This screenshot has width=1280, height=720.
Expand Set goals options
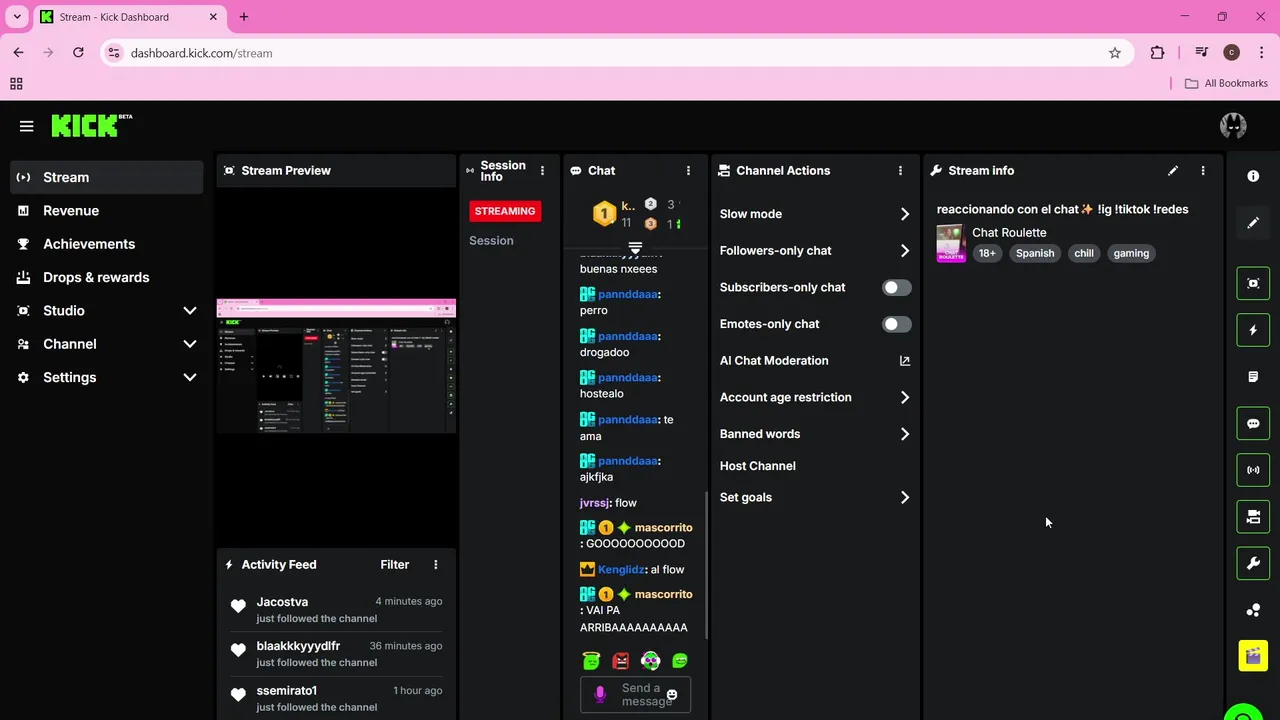pyautogui.click(x=905, y=498)
